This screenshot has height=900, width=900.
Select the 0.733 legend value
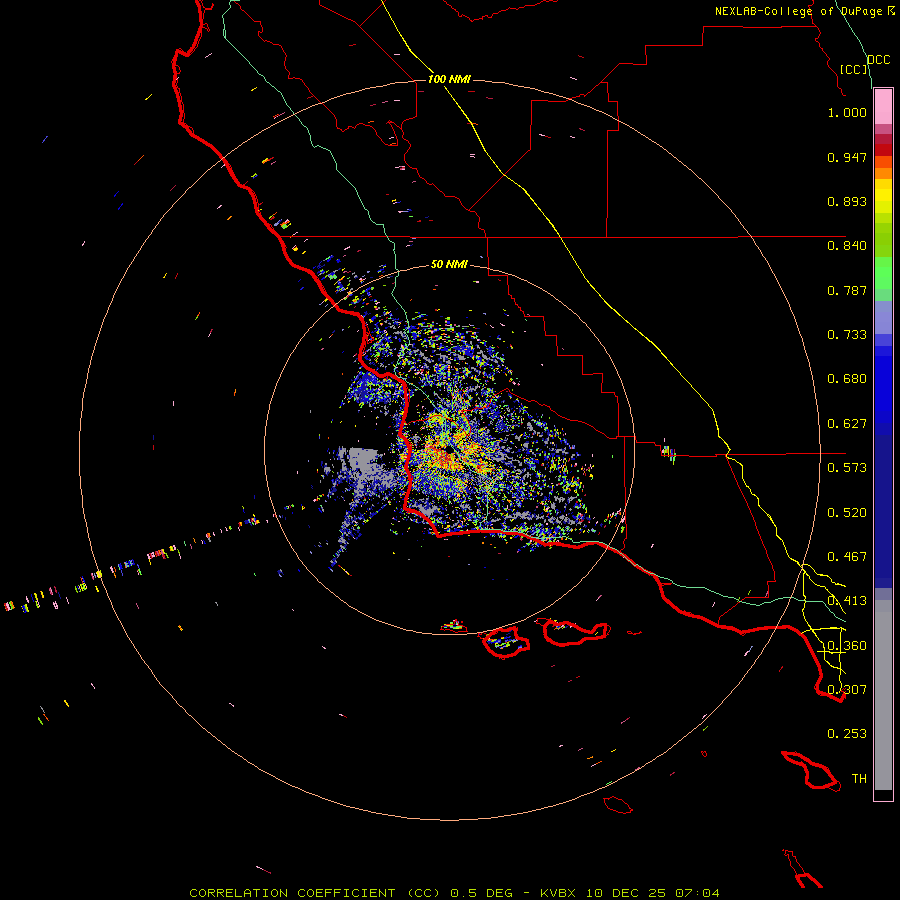[x=847, y=335]
